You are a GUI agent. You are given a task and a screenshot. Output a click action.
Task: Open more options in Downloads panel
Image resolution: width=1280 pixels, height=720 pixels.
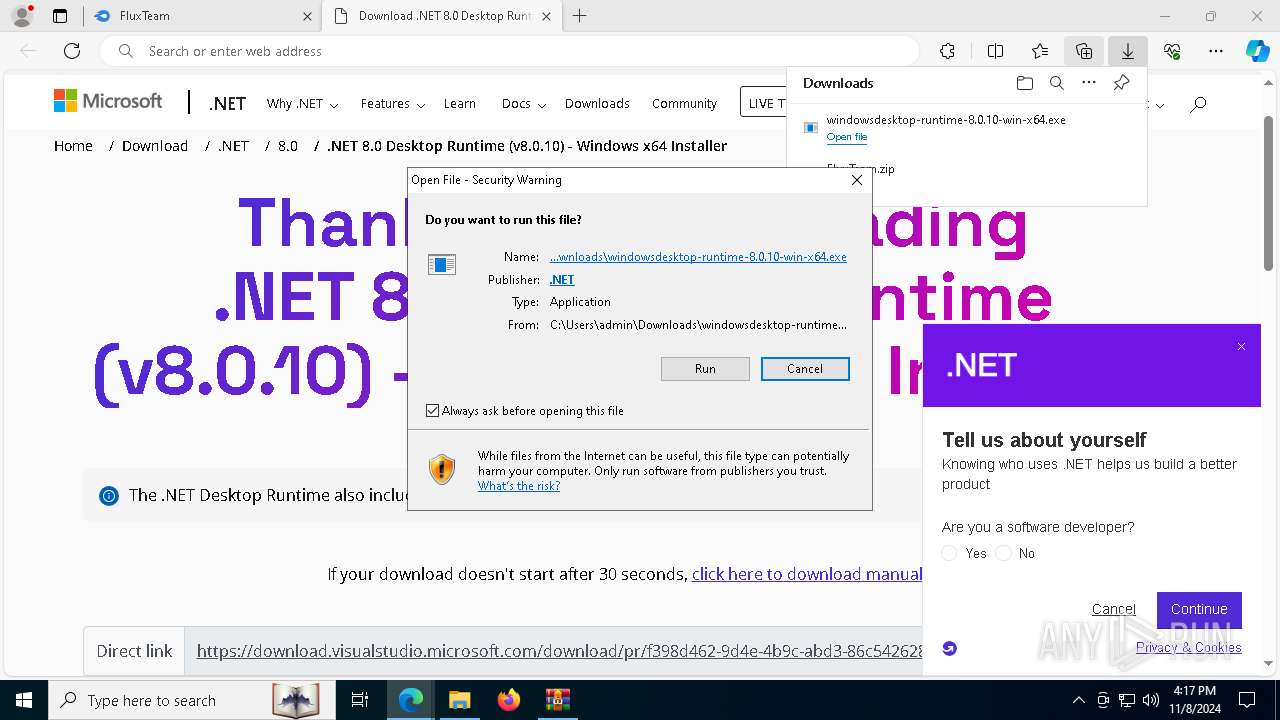pos(1089,83)
